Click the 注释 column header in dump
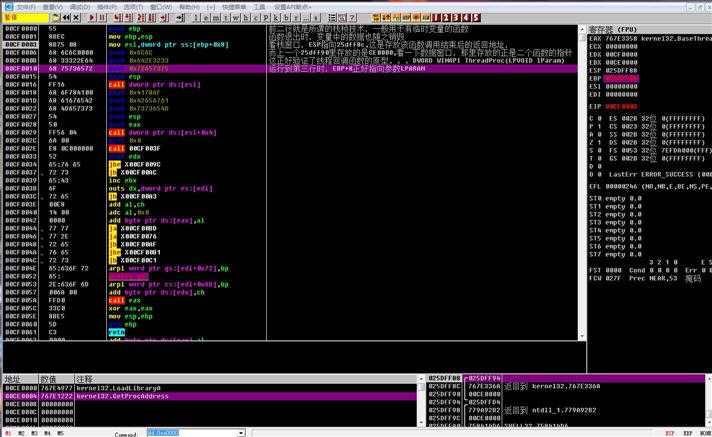The image size is (712, 437). [245, 379]
